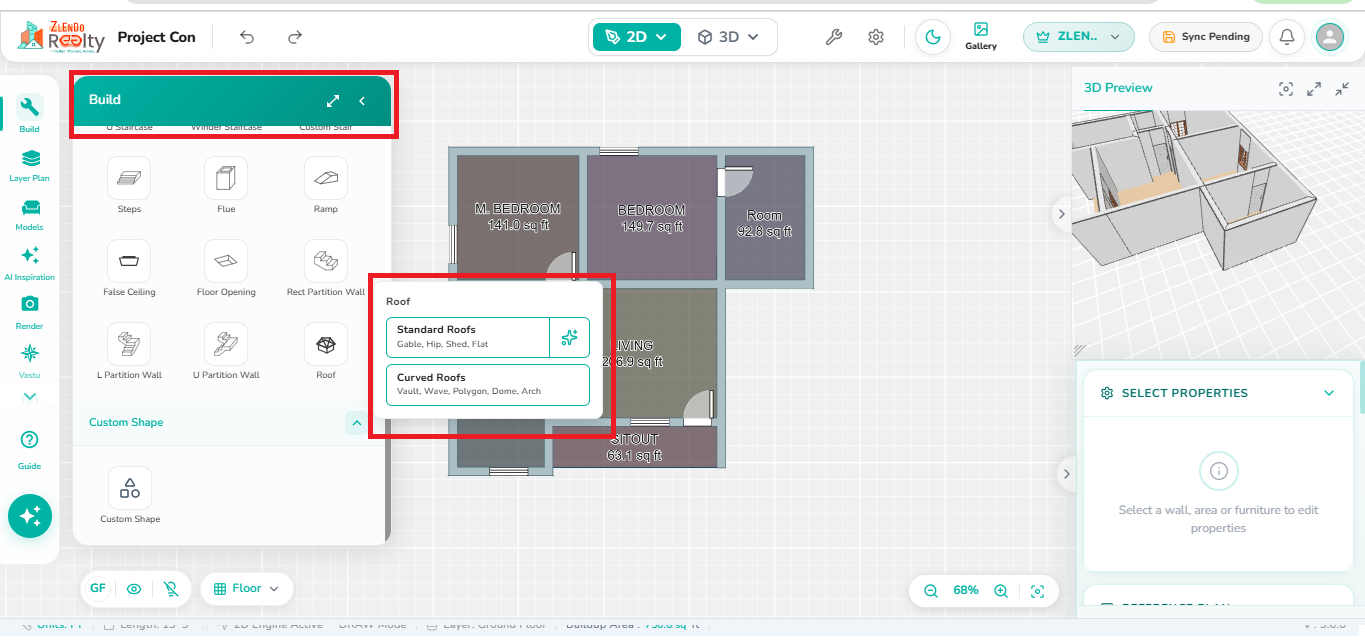Open Models library in sidebar
Screen dimensions: 1365x641
point(30,213)
